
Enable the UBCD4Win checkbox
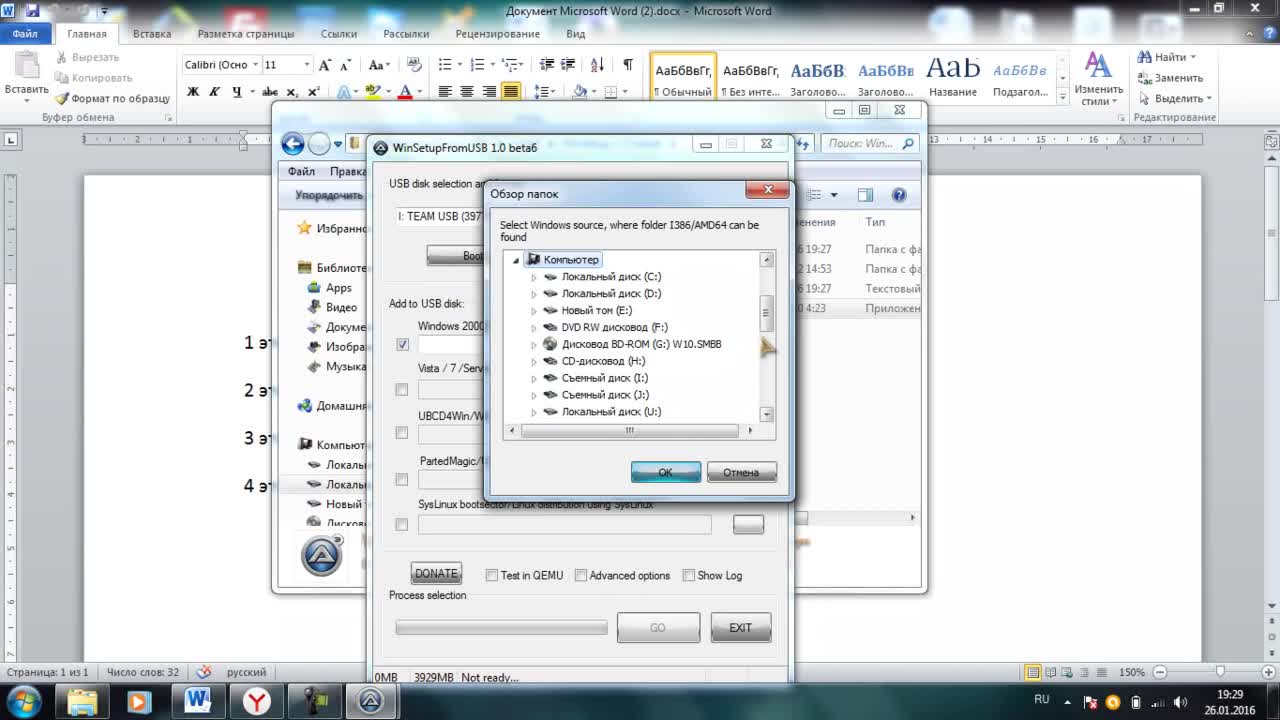coord(402,433)
